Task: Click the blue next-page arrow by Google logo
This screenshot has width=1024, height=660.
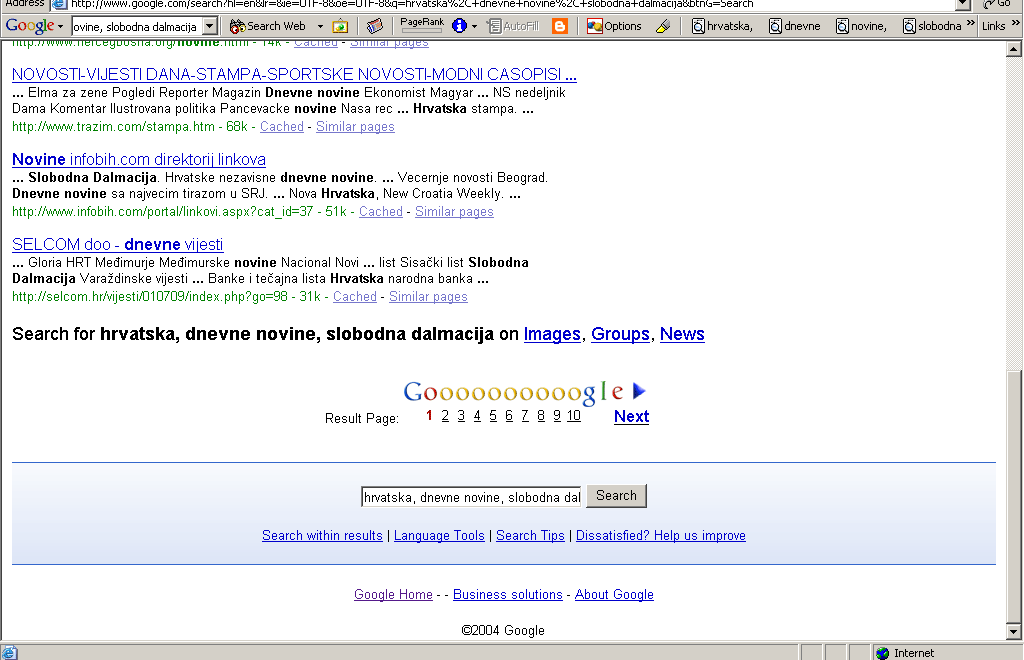Action: click(x=639, y=391)
